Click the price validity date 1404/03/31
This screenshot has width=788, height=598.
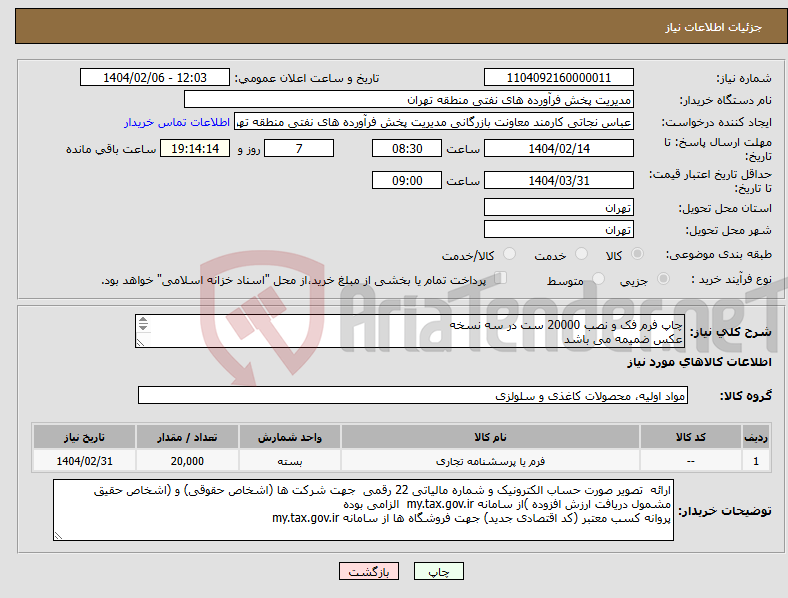click(559, 180)
